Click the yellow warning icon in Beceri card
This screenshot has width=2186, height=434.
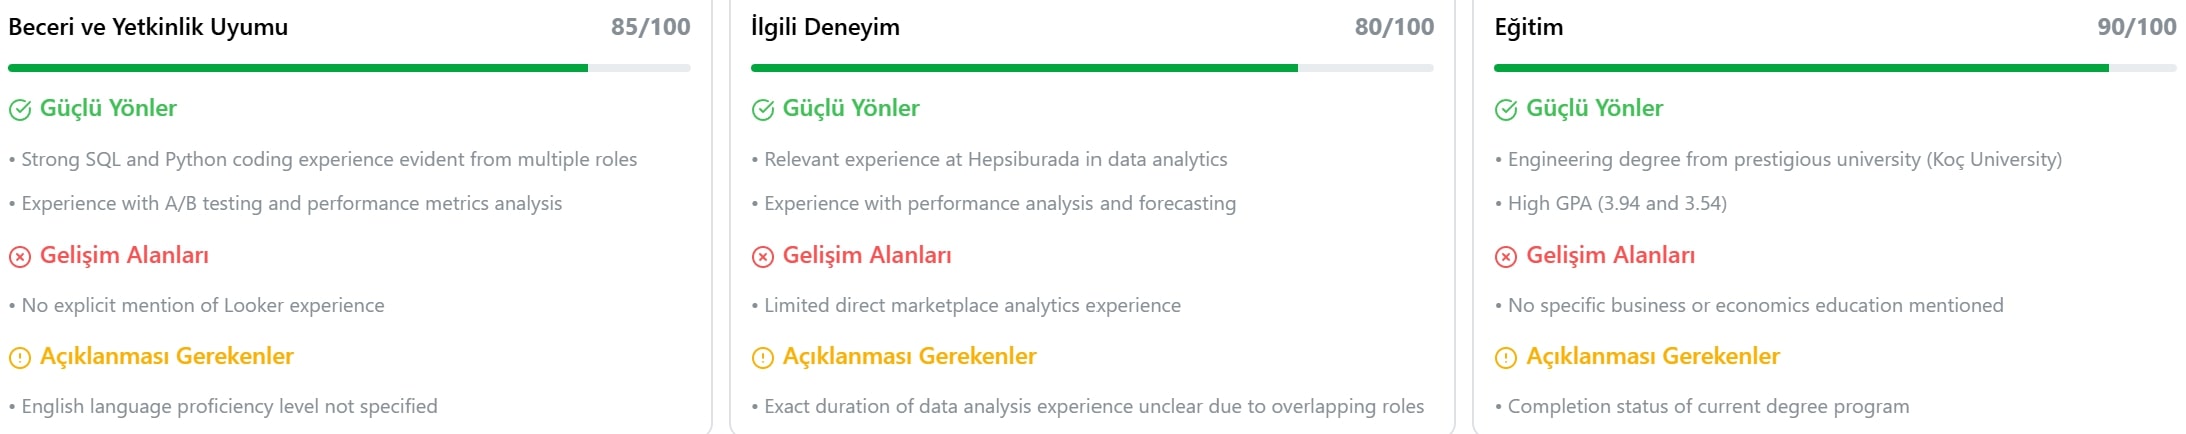point(20,358)
